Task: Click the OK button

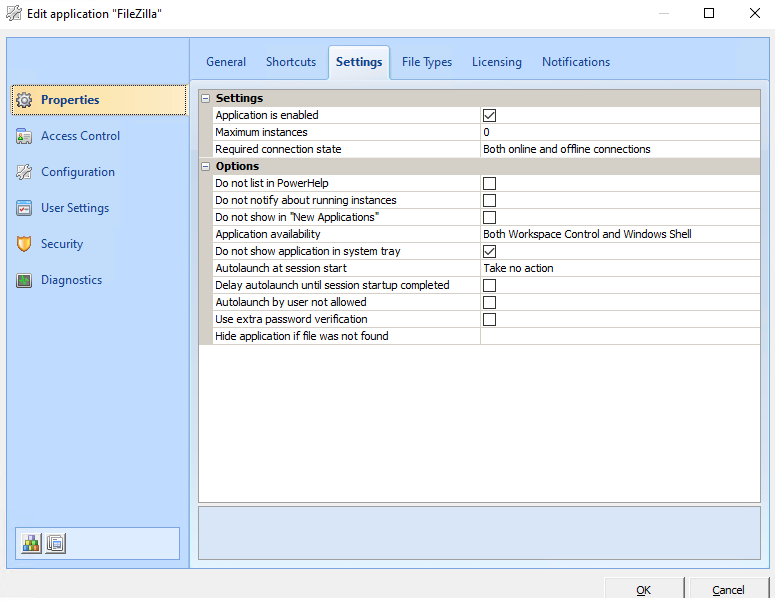Action: point(644,590)
